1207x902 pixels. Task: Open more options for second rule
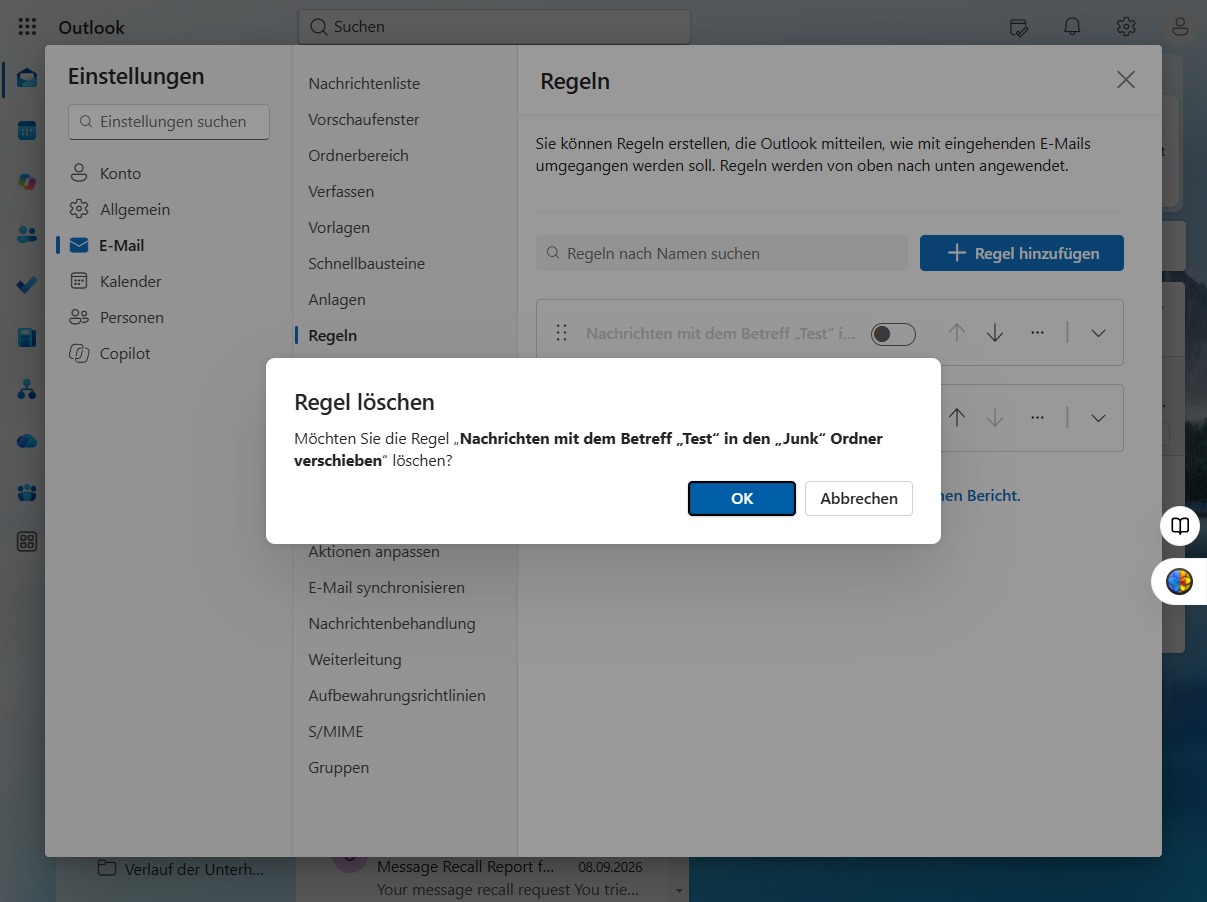point(1037,418)
